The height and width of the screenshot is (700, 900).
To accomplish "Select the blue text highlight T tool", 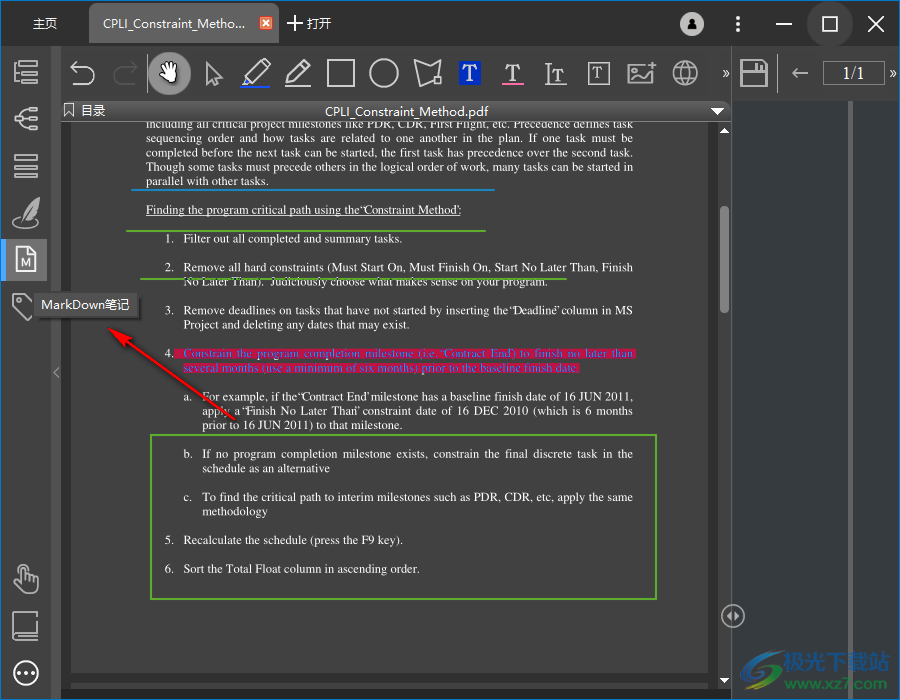I will tap(470, 73).
